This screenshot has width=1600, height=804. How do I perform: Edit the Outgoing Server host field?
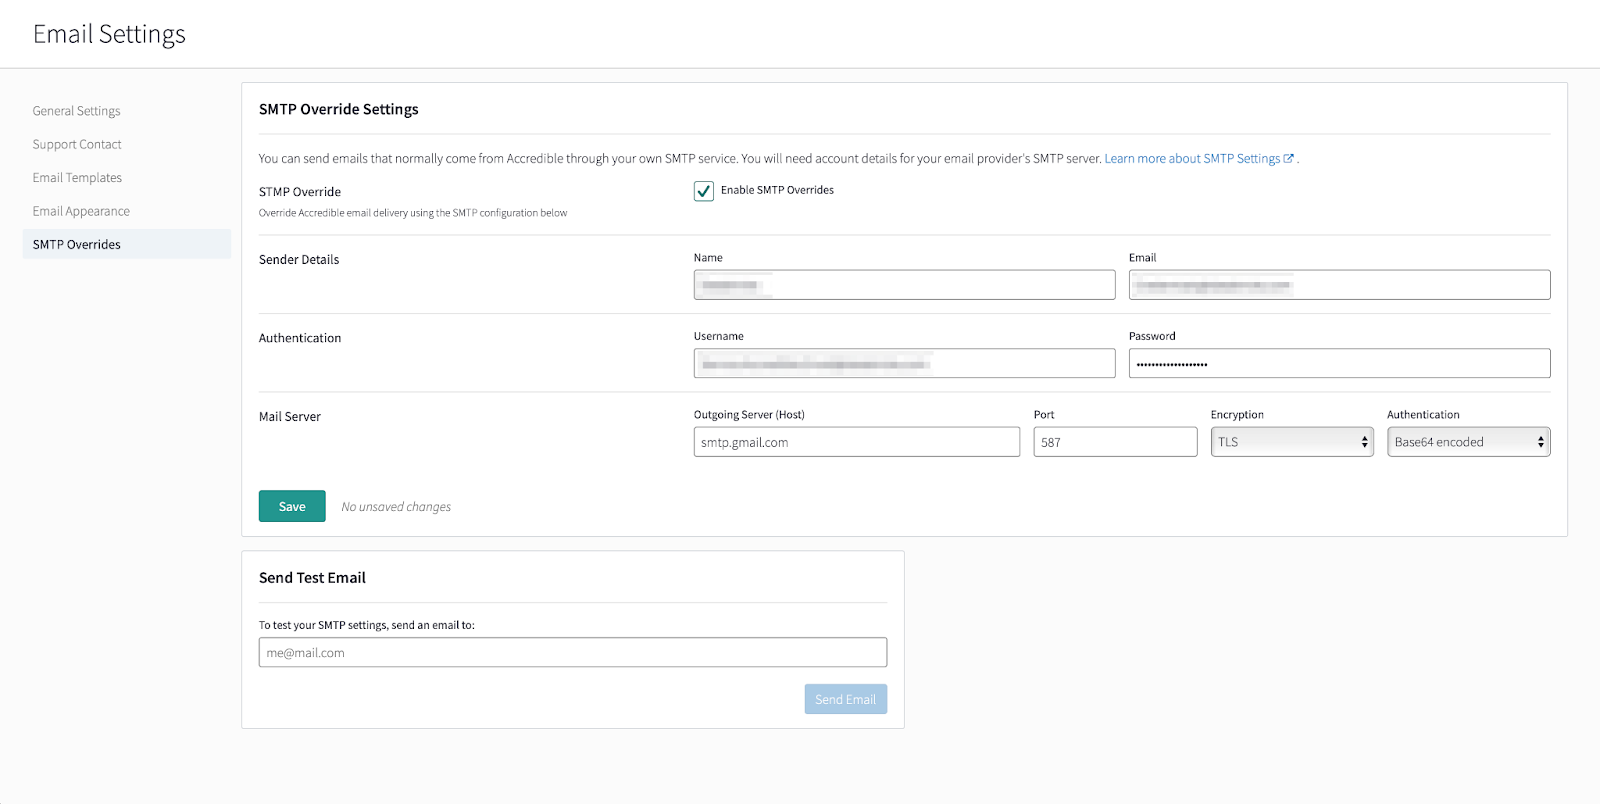click(x=856, y=442)
